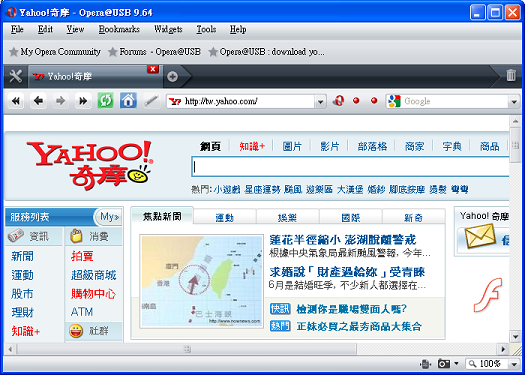Open the Bookmarks menu

tap(119, 29)
